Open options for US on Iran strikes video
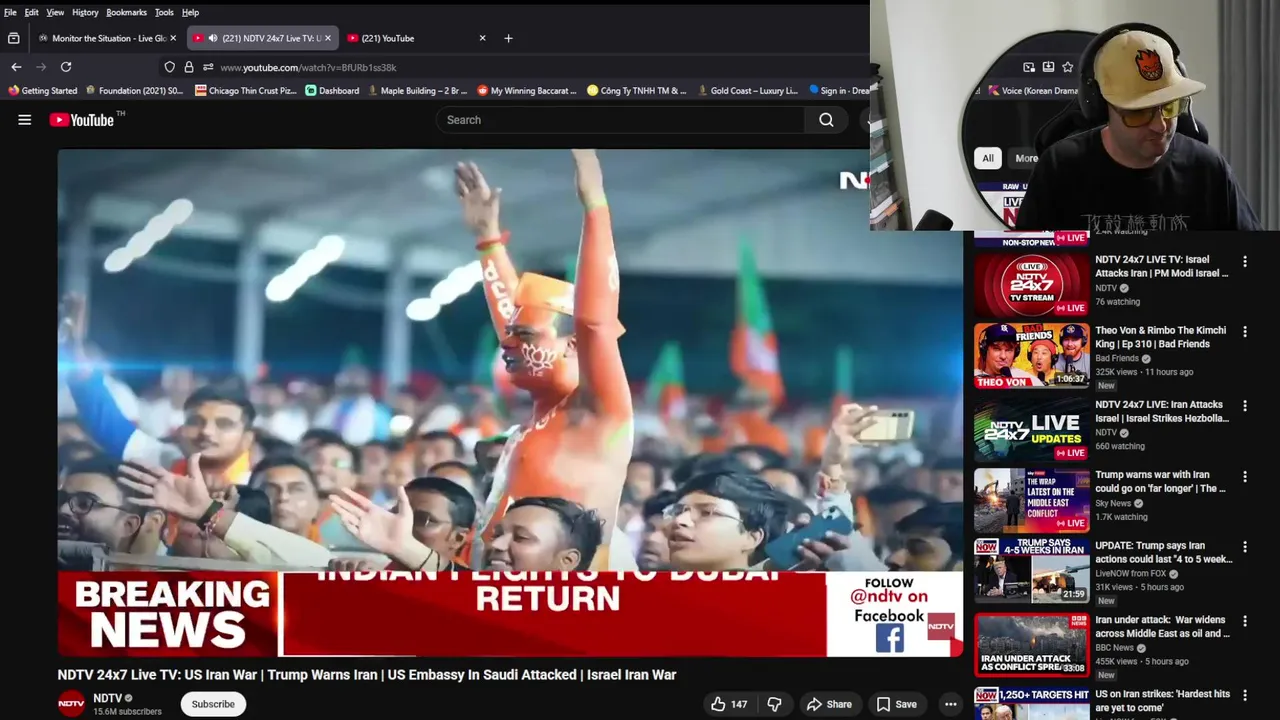The width and height of the screenshot is (1280, 720). pyautogui.click(x=1245, y=696)
